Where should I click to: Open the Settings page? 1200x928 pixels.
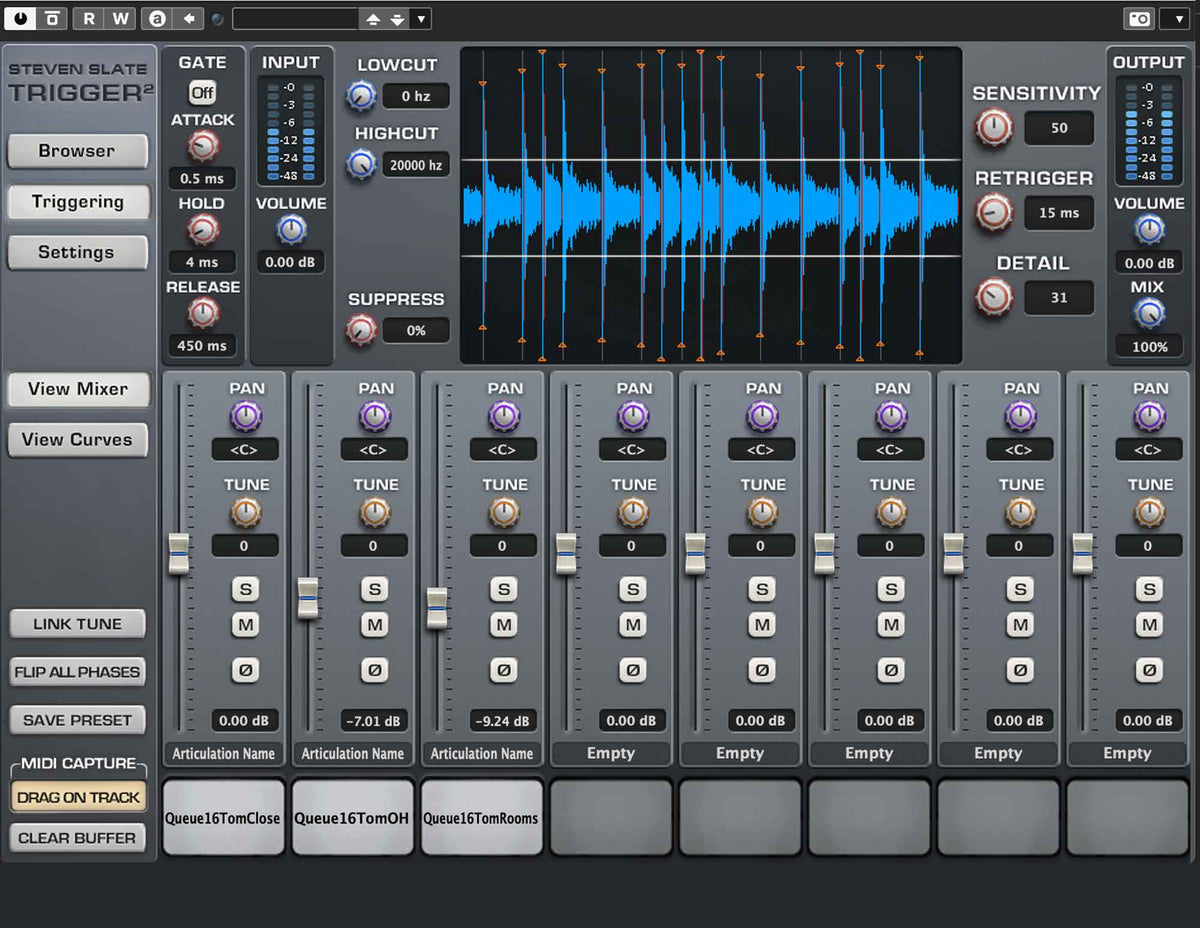click(x=77, y=253)
